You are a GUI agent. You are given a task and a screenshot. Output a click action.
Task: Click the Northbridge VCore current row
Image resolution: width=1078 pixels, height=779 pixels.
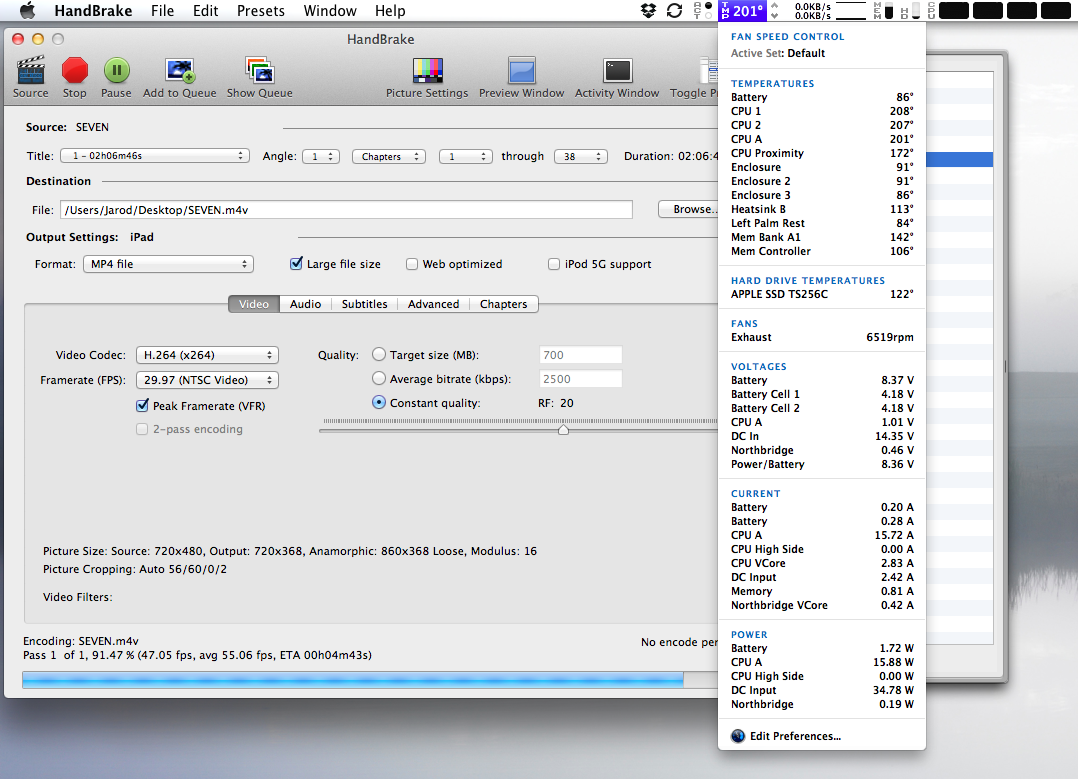pyautogui.click(x=822, y=605)
